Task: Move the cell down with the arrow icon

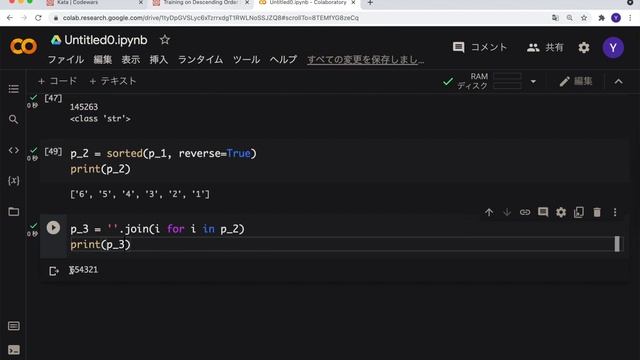Action: [507, 212]
